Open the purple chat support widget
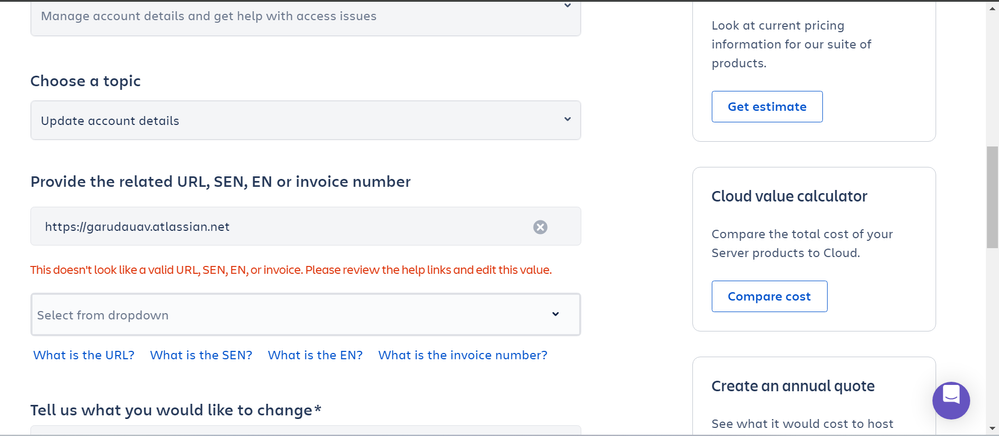999x436 pixels. [951, 400]
